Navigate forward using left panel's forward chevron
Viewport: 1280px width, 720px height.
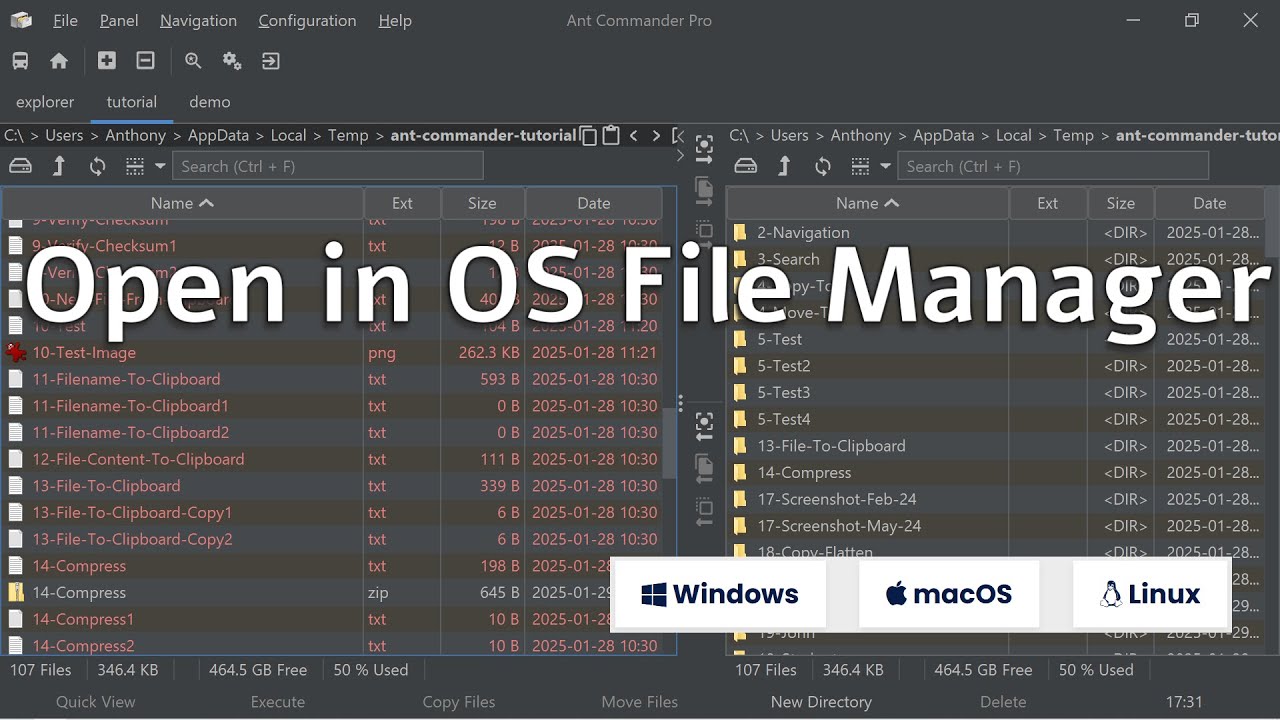tap(656, 135)
